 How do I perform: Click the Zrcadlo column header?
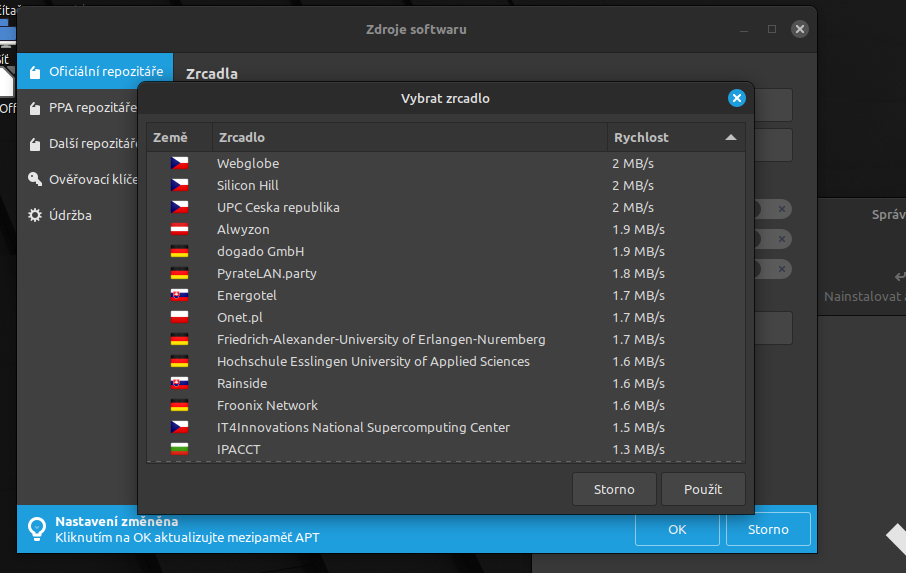[408, 137]
